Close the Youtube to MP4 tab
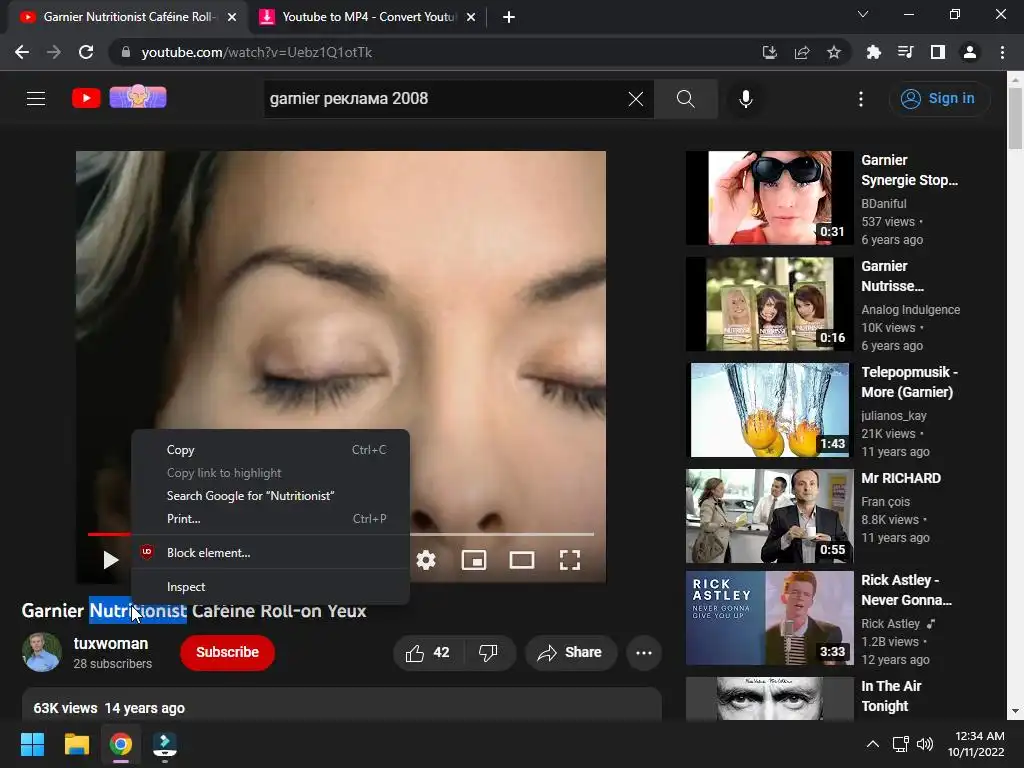 point(471,17)
